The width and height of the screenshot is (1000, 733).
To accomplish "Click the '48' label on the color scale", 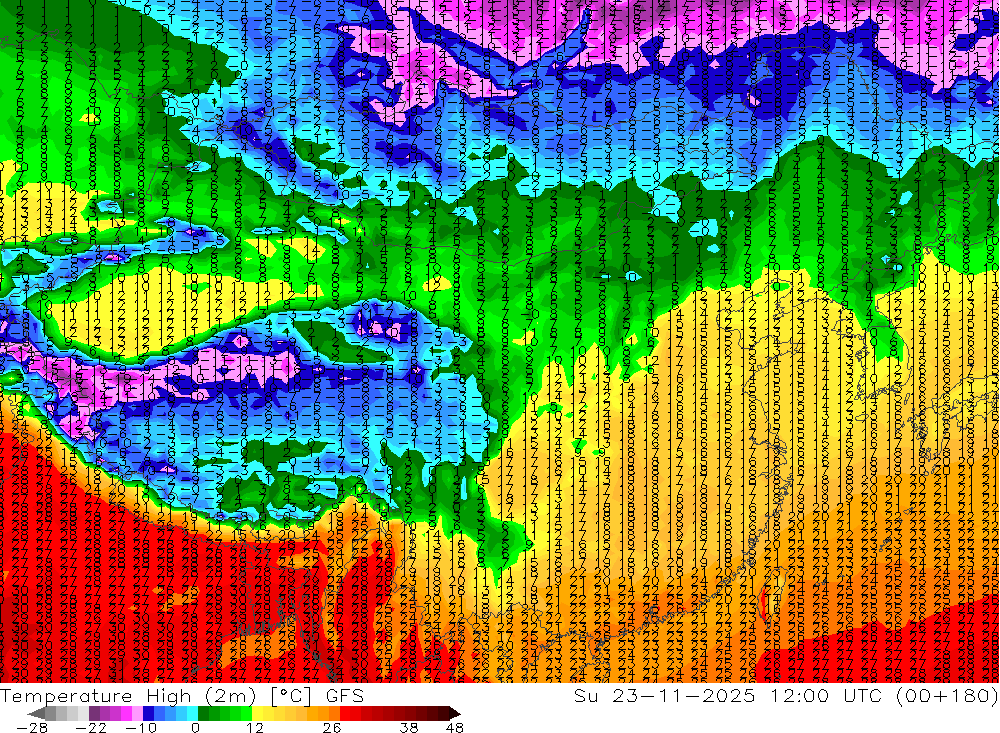I will point(455,728).
